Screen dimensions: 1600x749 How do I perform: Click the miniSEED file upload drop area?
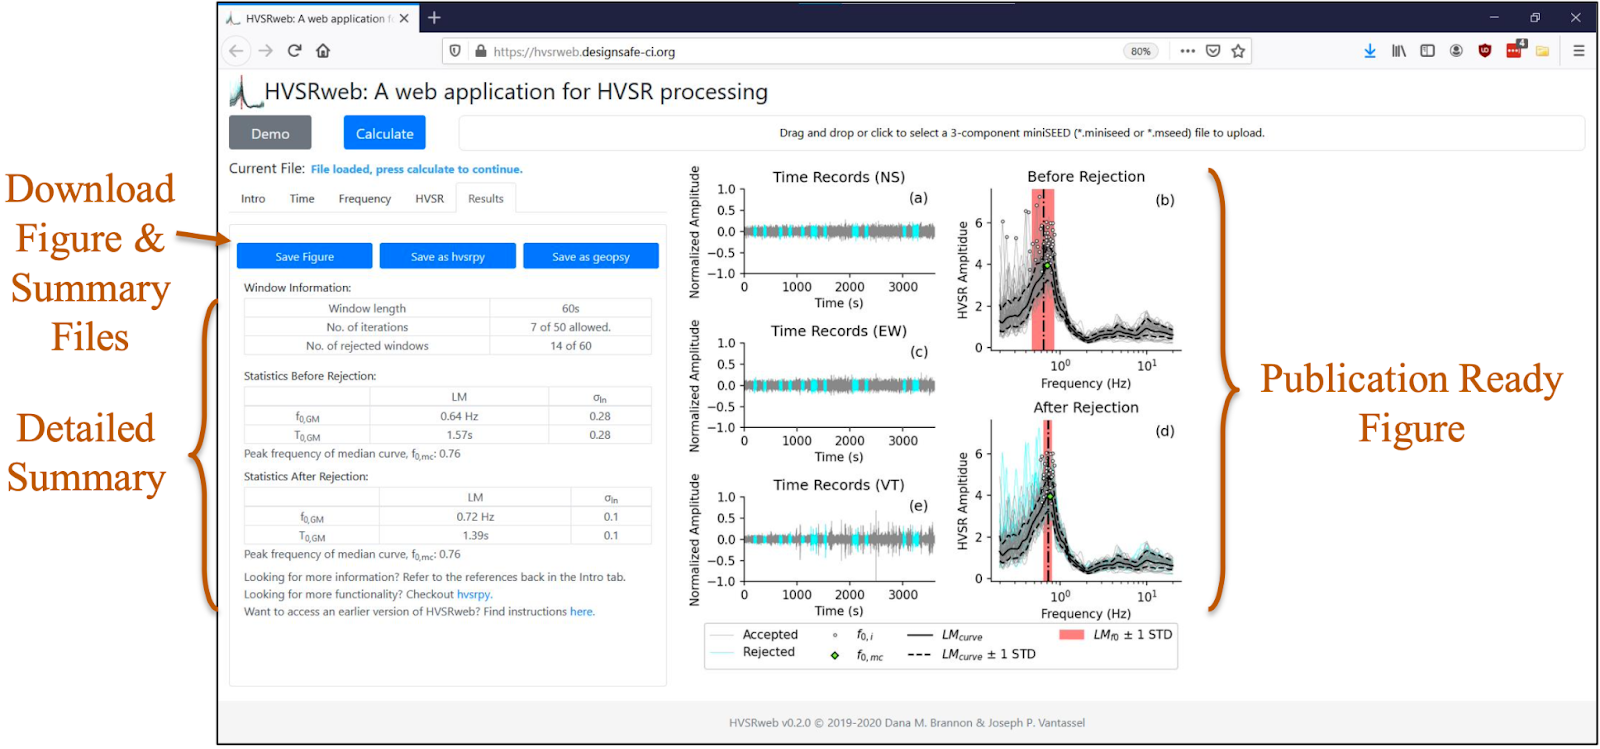click(1021, 133)
